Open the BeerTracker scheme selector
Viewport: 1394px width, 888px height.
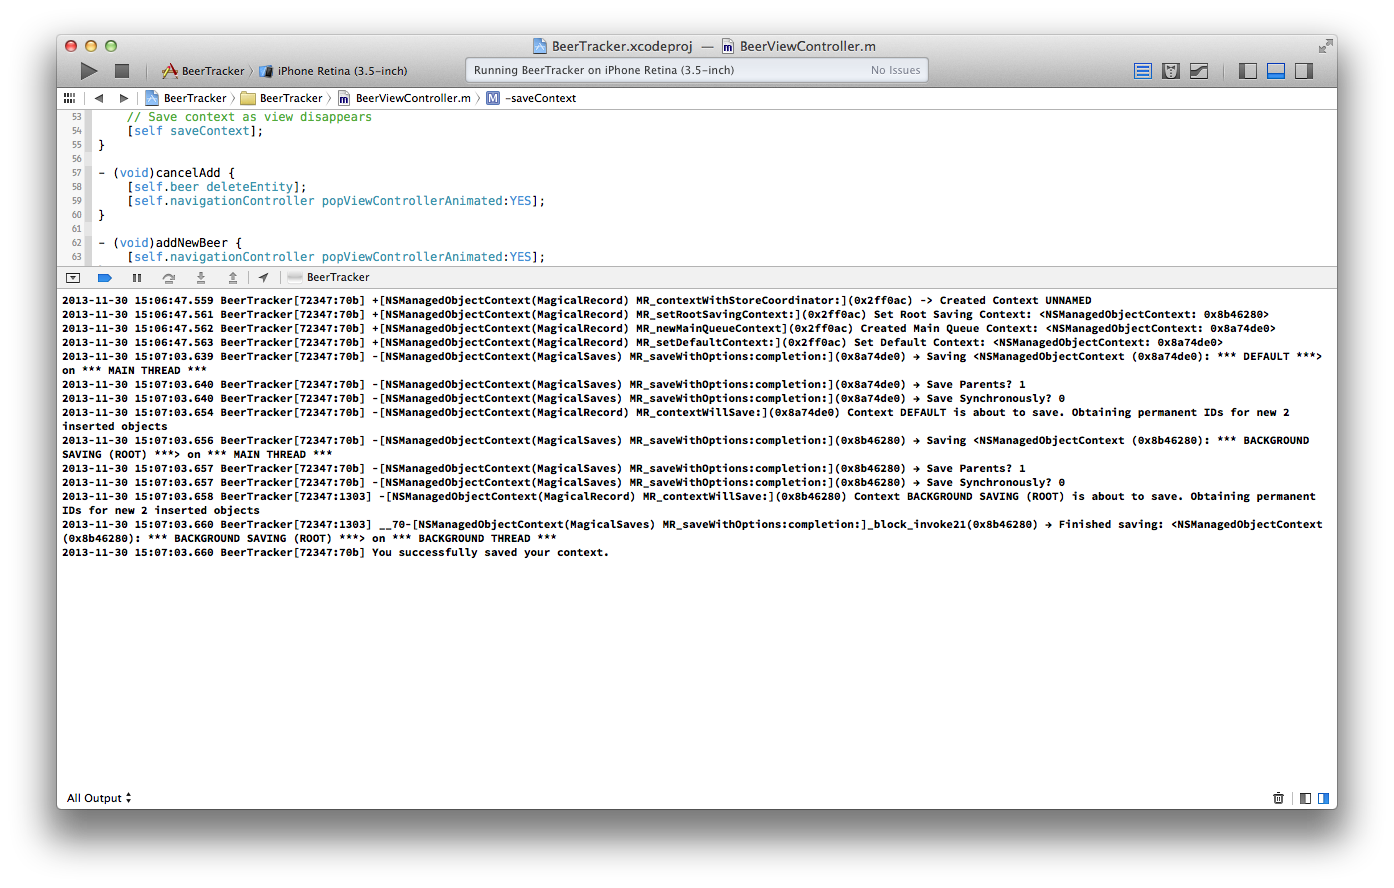(x=203, y=71)
